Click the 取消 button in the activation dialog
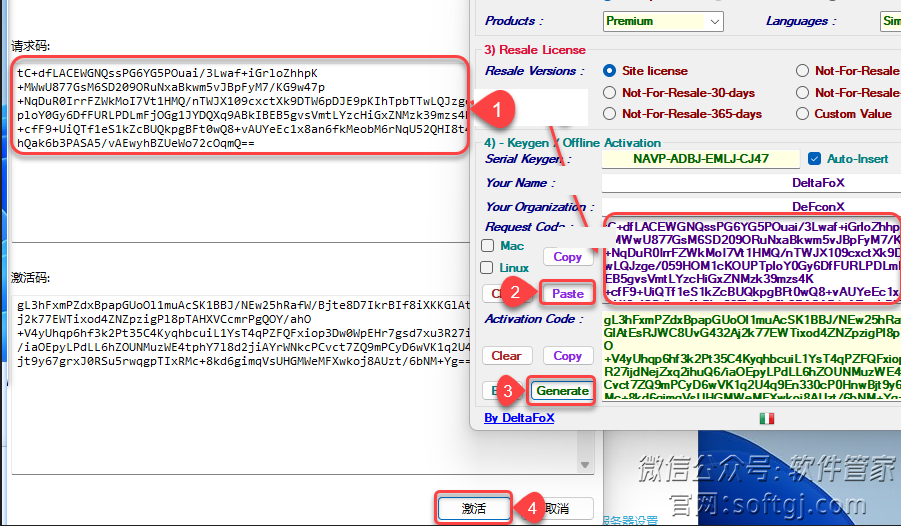 556,508
